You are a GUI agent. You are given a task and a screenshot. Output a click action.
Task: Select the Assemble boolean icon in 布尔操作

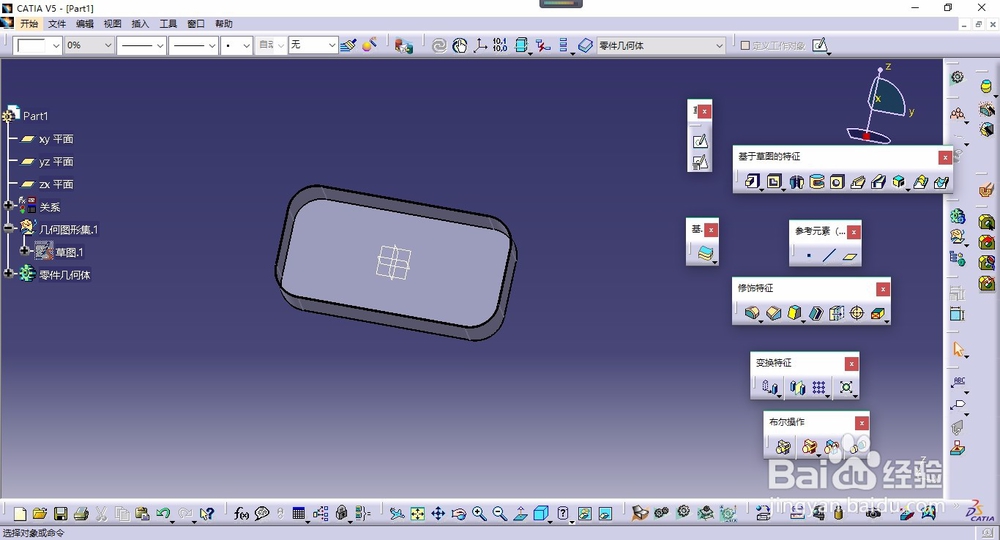783,447
